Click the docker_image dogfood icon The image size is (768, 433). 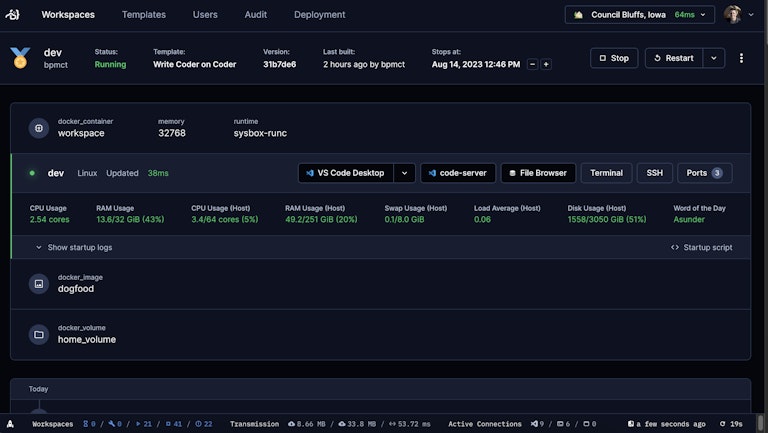coord(39,283)
